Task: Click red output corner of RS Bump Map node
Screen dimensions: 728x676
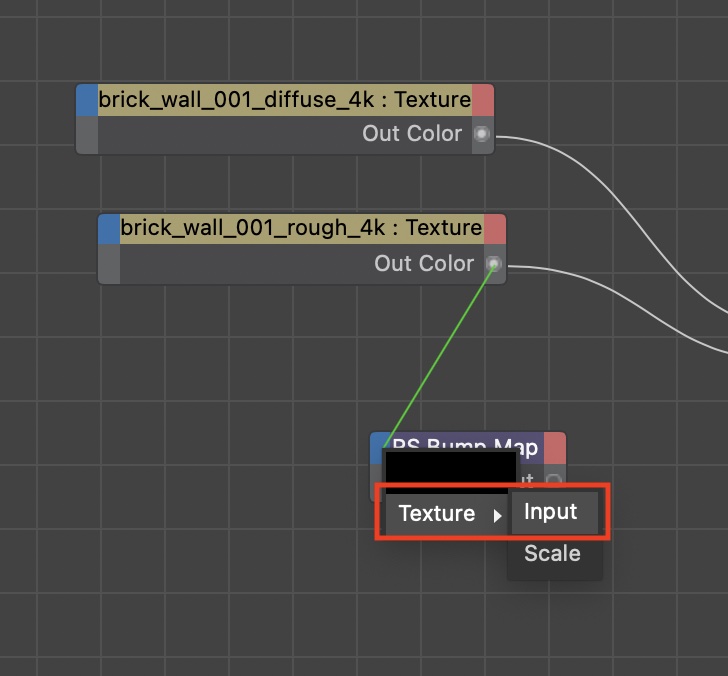Action: pos(553,446)
